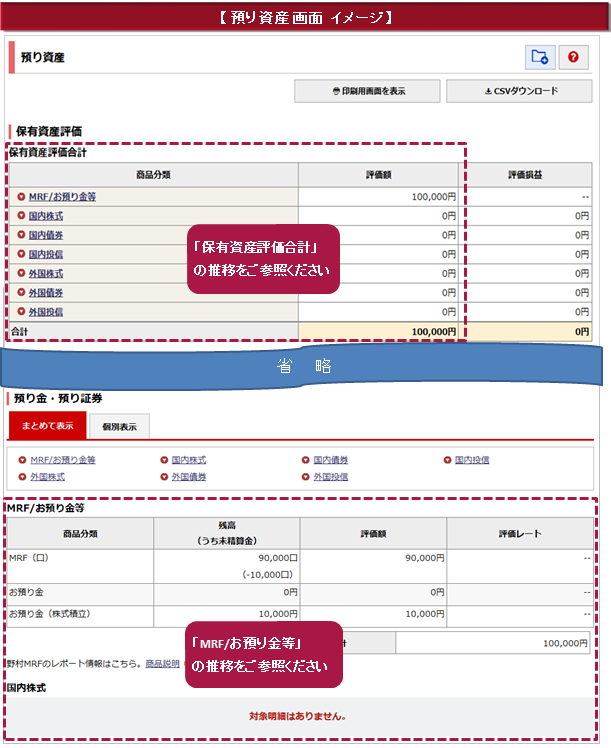Click the MRF（口） row label
The height and width of the screenshot is (748, 611).
[29, 558]
